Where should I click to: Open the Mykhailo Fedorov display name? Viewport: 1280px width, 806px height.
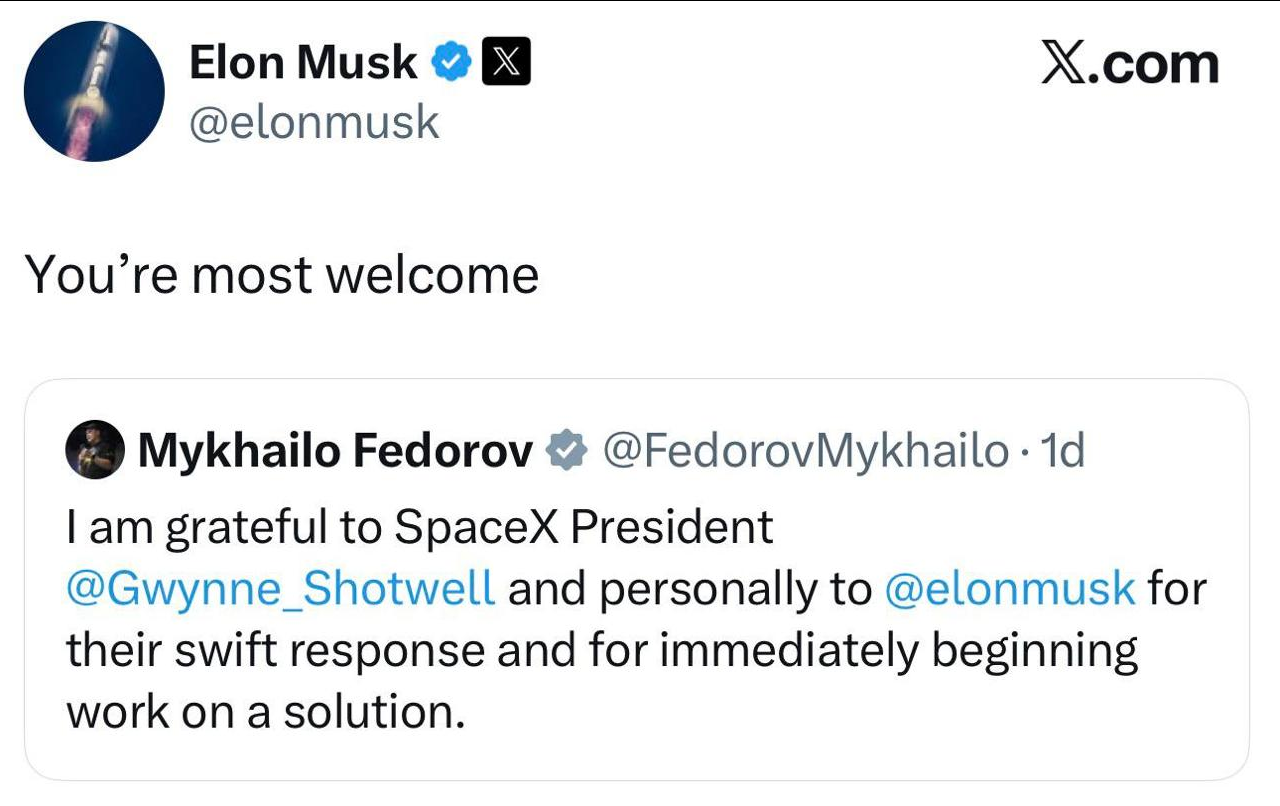[335, 452]
